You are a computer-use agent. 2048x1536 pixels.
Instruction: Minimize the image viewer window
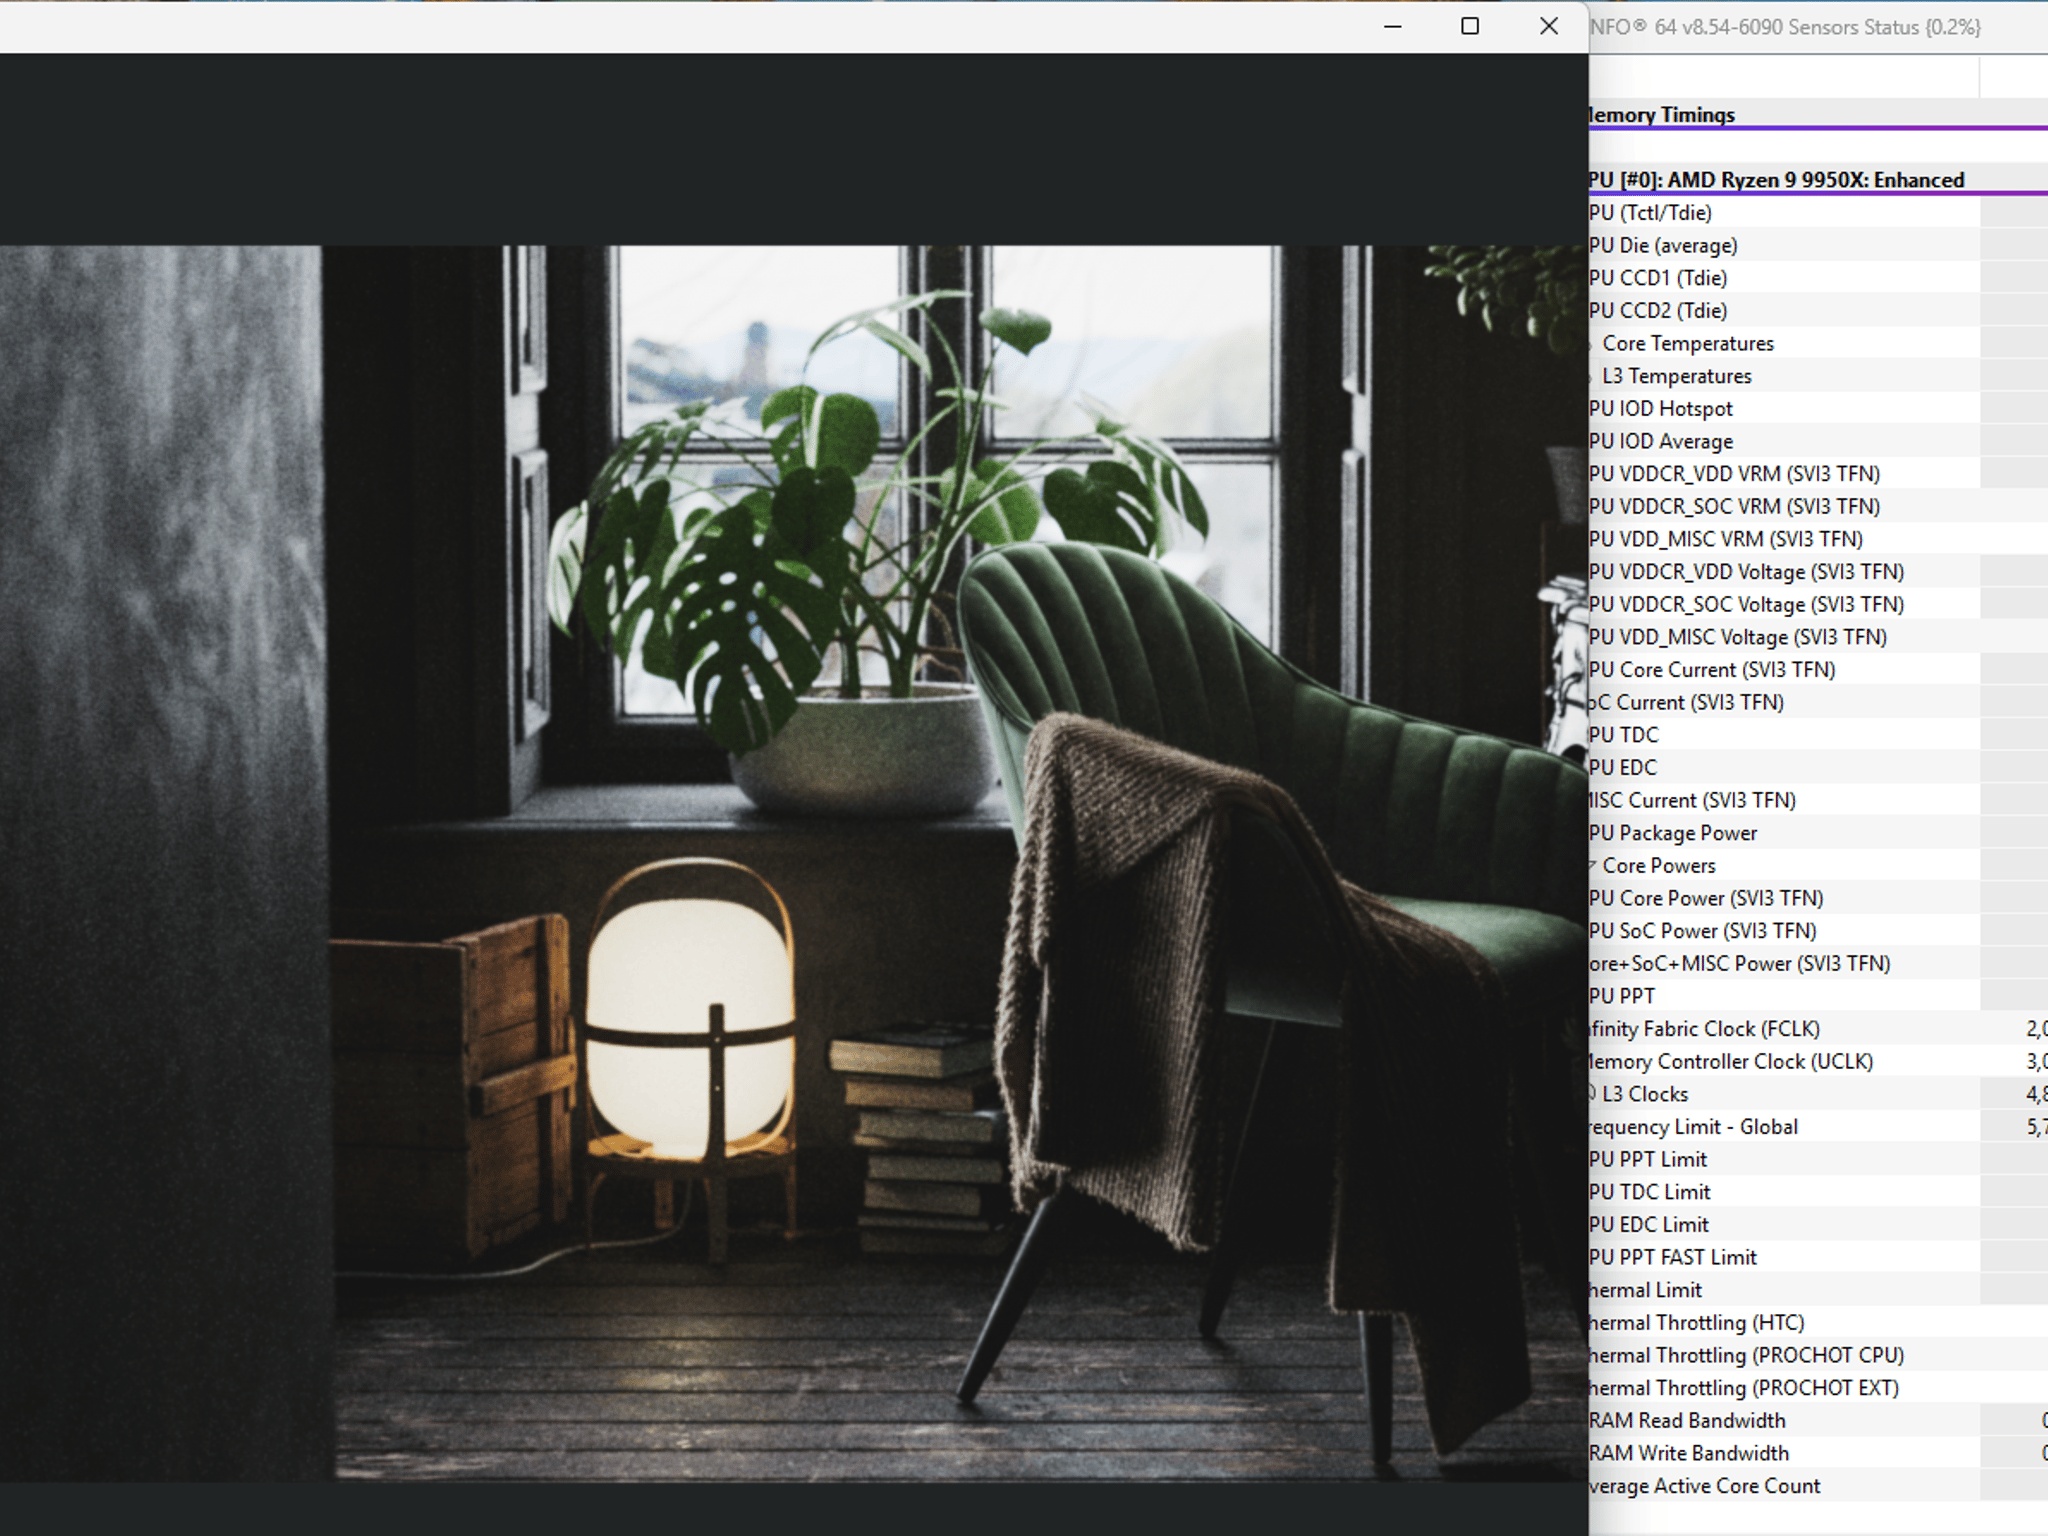[x=1392, y=27]
